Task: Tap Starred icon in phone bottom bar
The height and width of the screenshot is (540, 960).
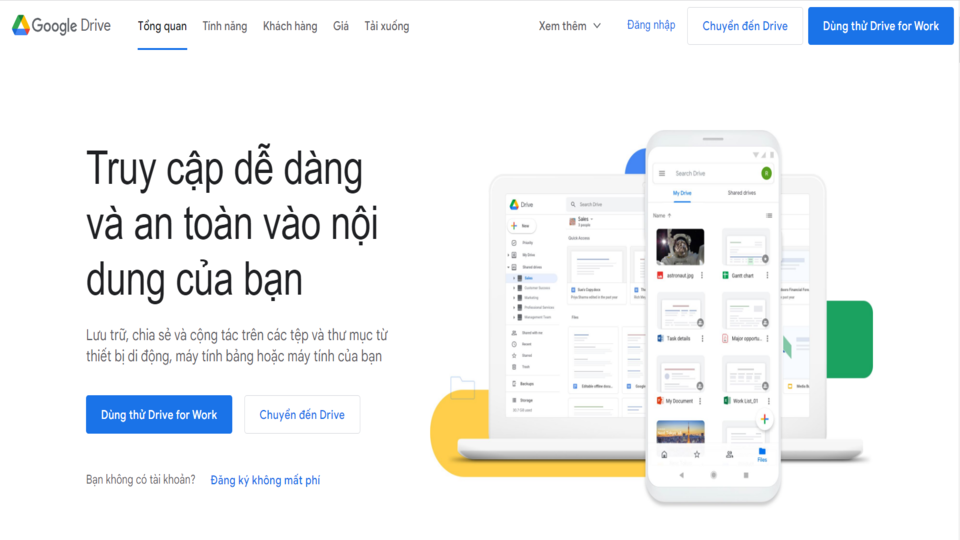Action: coord(697,455)
